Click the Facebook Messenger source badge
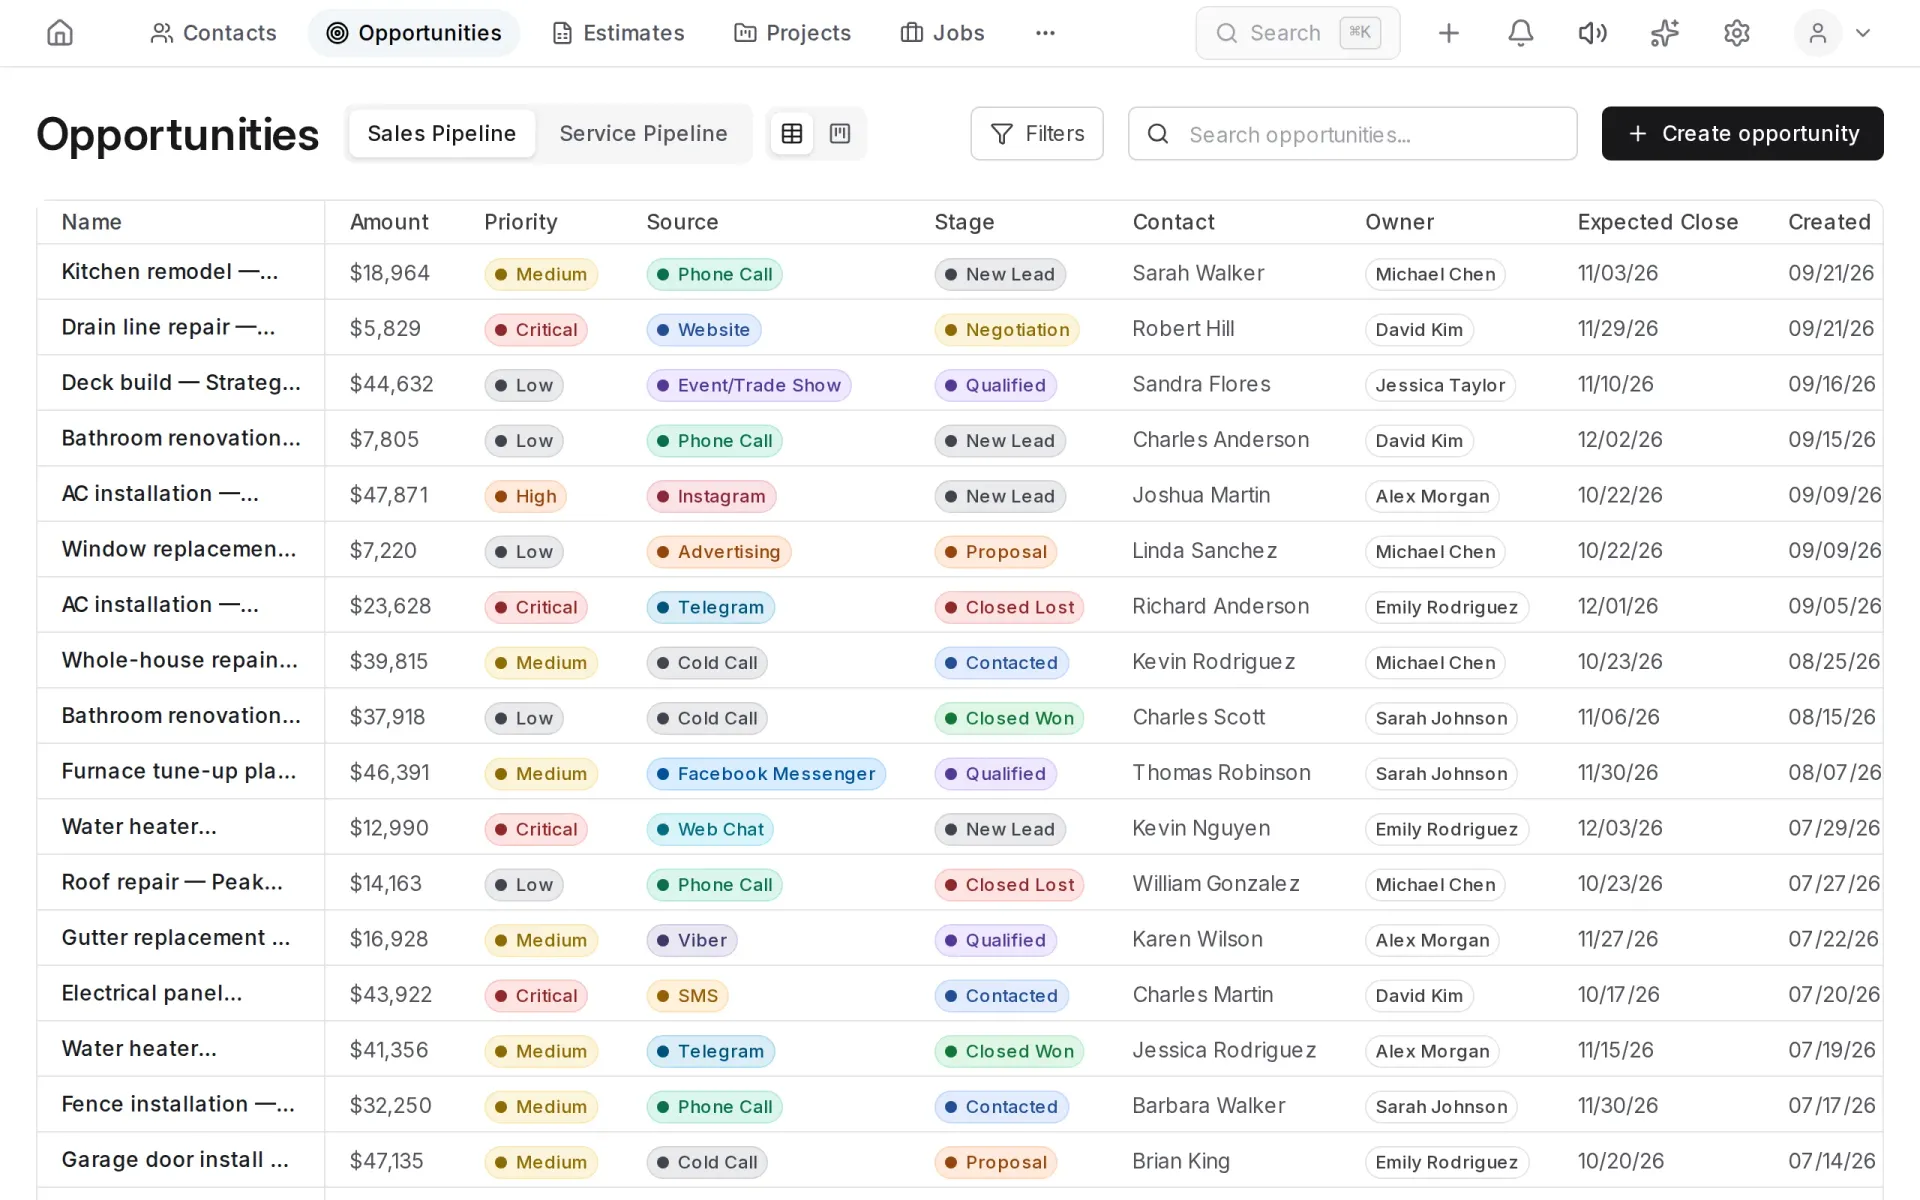The width and height of the screenshot is (1920, 1200). (766, 774)
